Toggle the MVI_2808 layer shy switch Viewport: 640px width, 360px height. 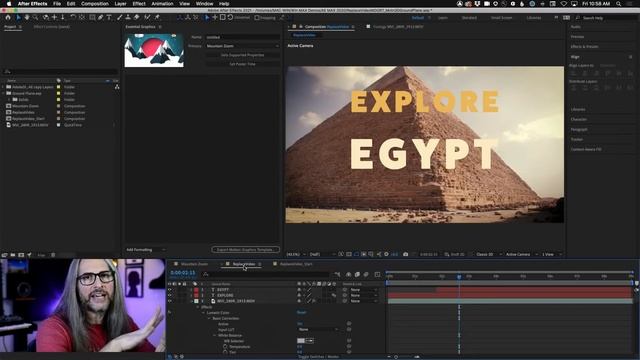coord(299,301)
